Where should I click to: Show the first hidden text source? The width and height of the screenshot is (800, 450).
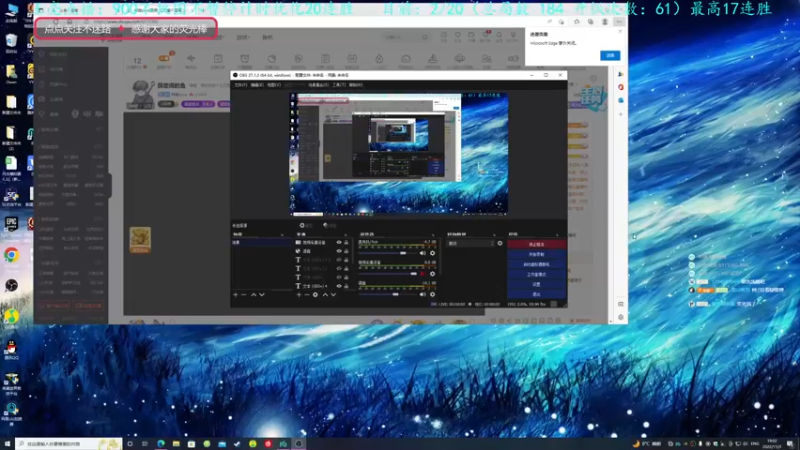339,260
